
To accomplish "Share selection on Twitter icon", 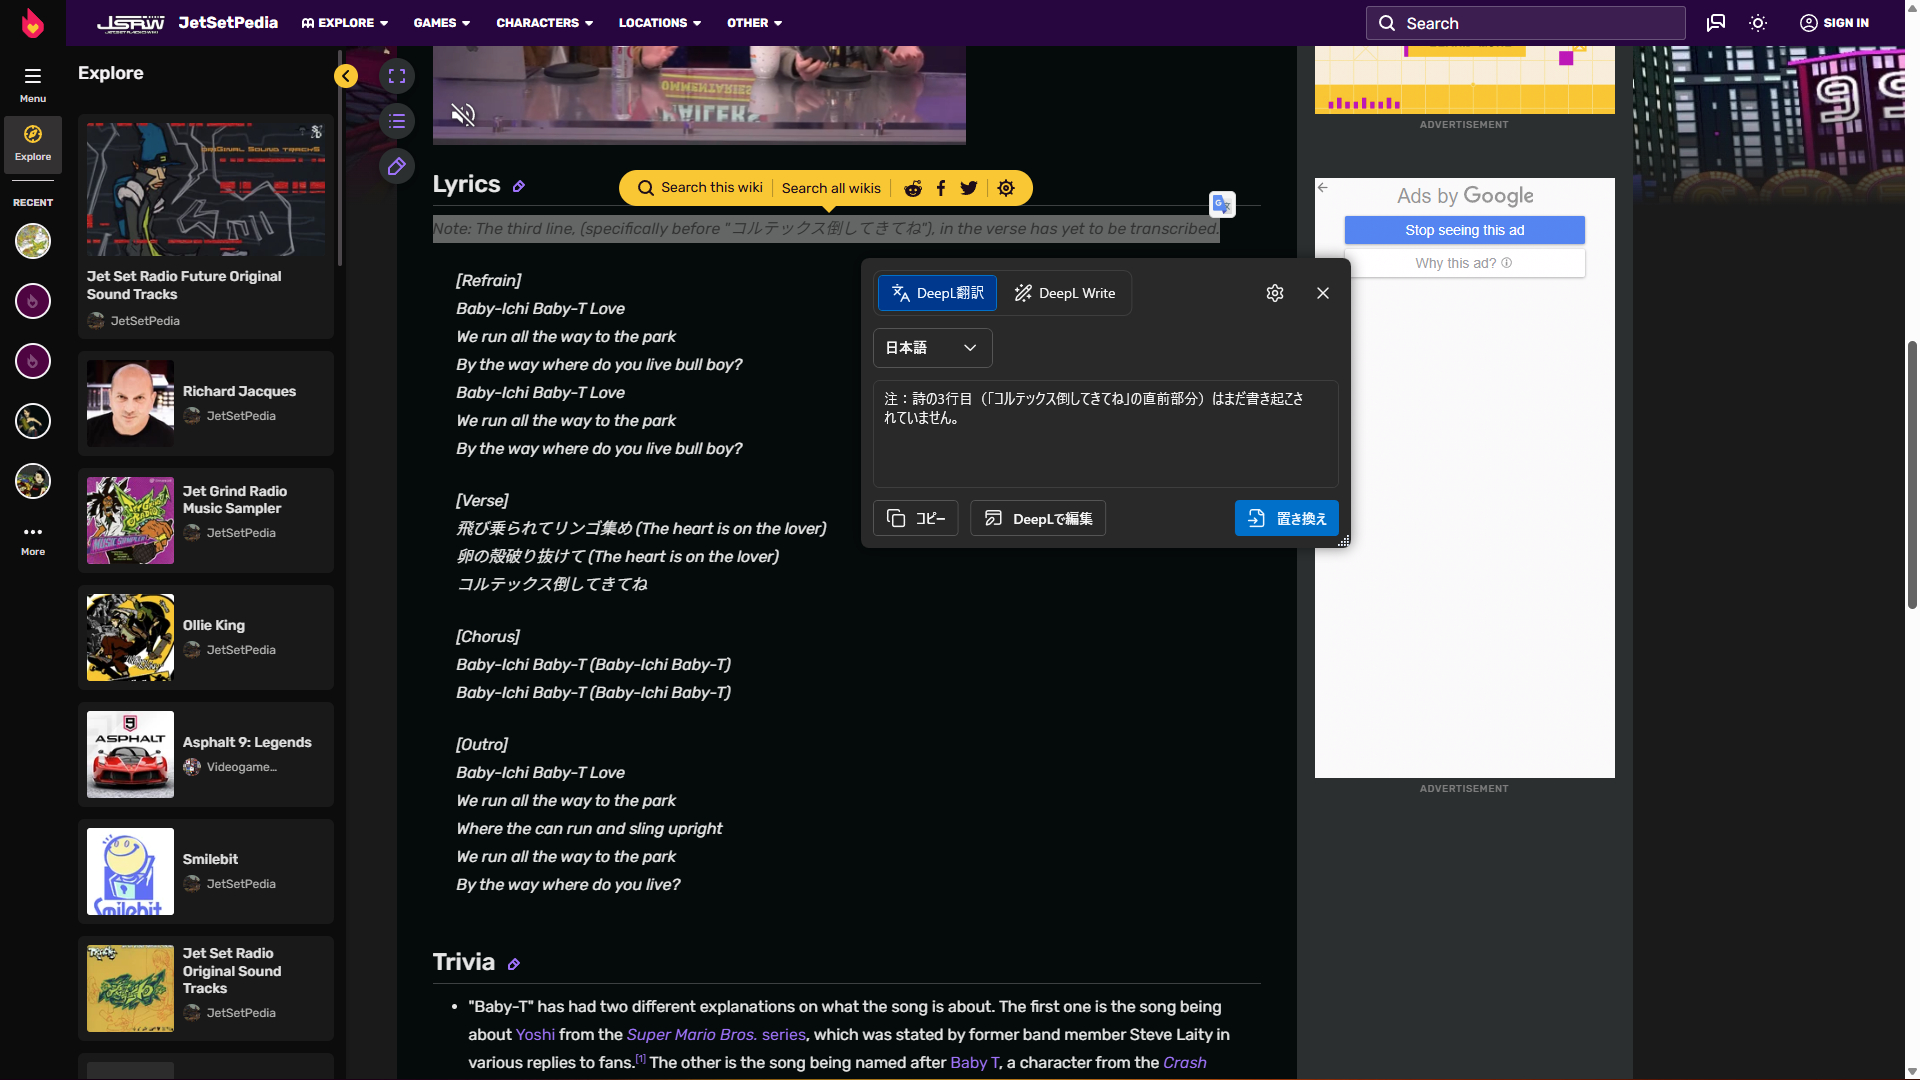I will click(969, 188).
